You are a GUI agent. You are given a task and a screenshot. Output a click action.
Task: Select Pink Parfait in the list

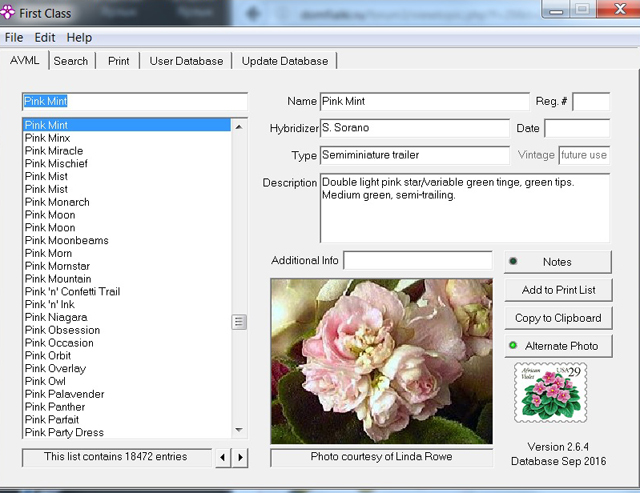point(127,420)
